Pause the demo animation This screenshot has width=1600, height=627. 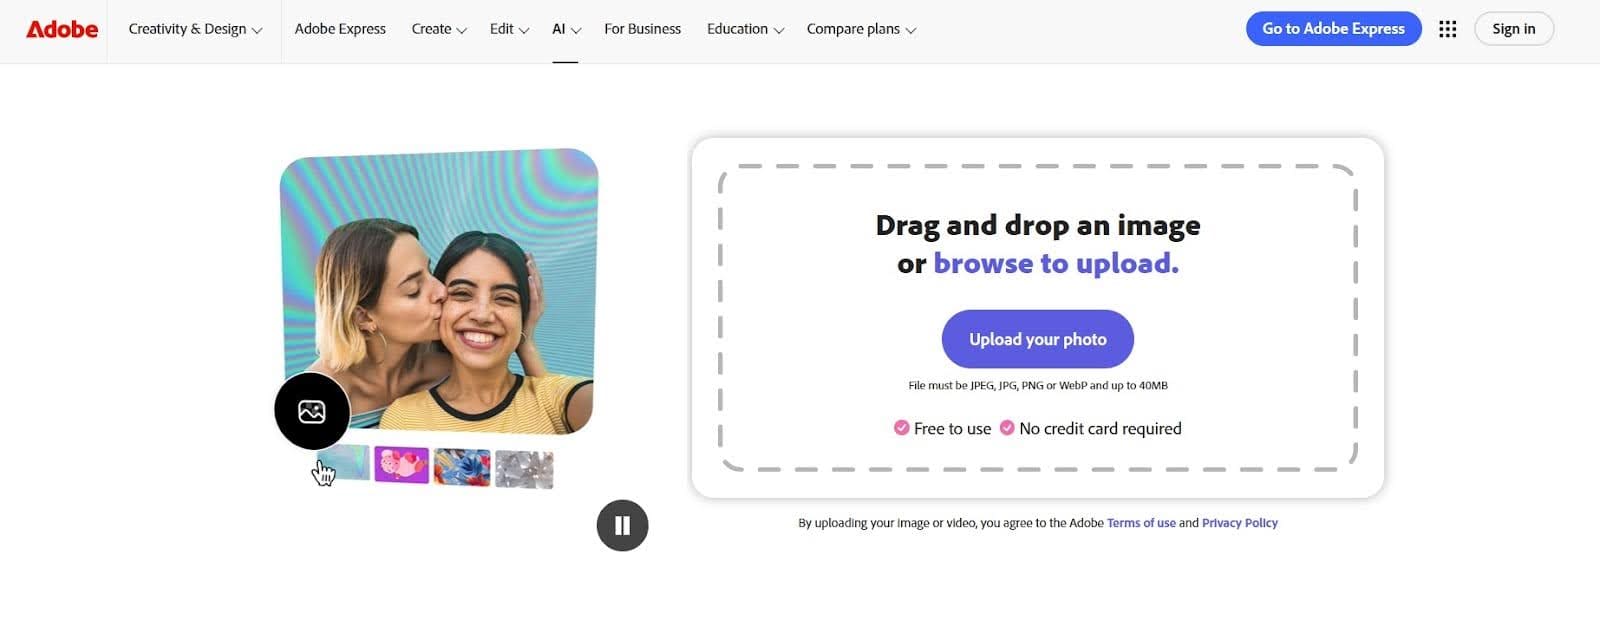click(x=622, y=525)
